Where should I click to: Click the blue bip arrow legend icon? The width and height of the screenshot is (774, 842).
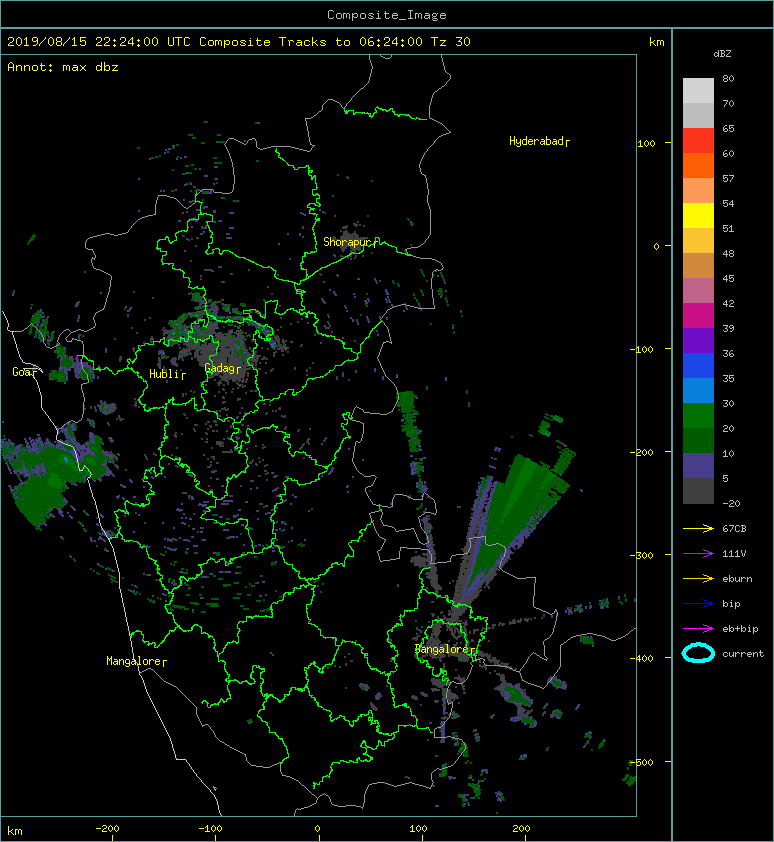(x=698, y=604)
